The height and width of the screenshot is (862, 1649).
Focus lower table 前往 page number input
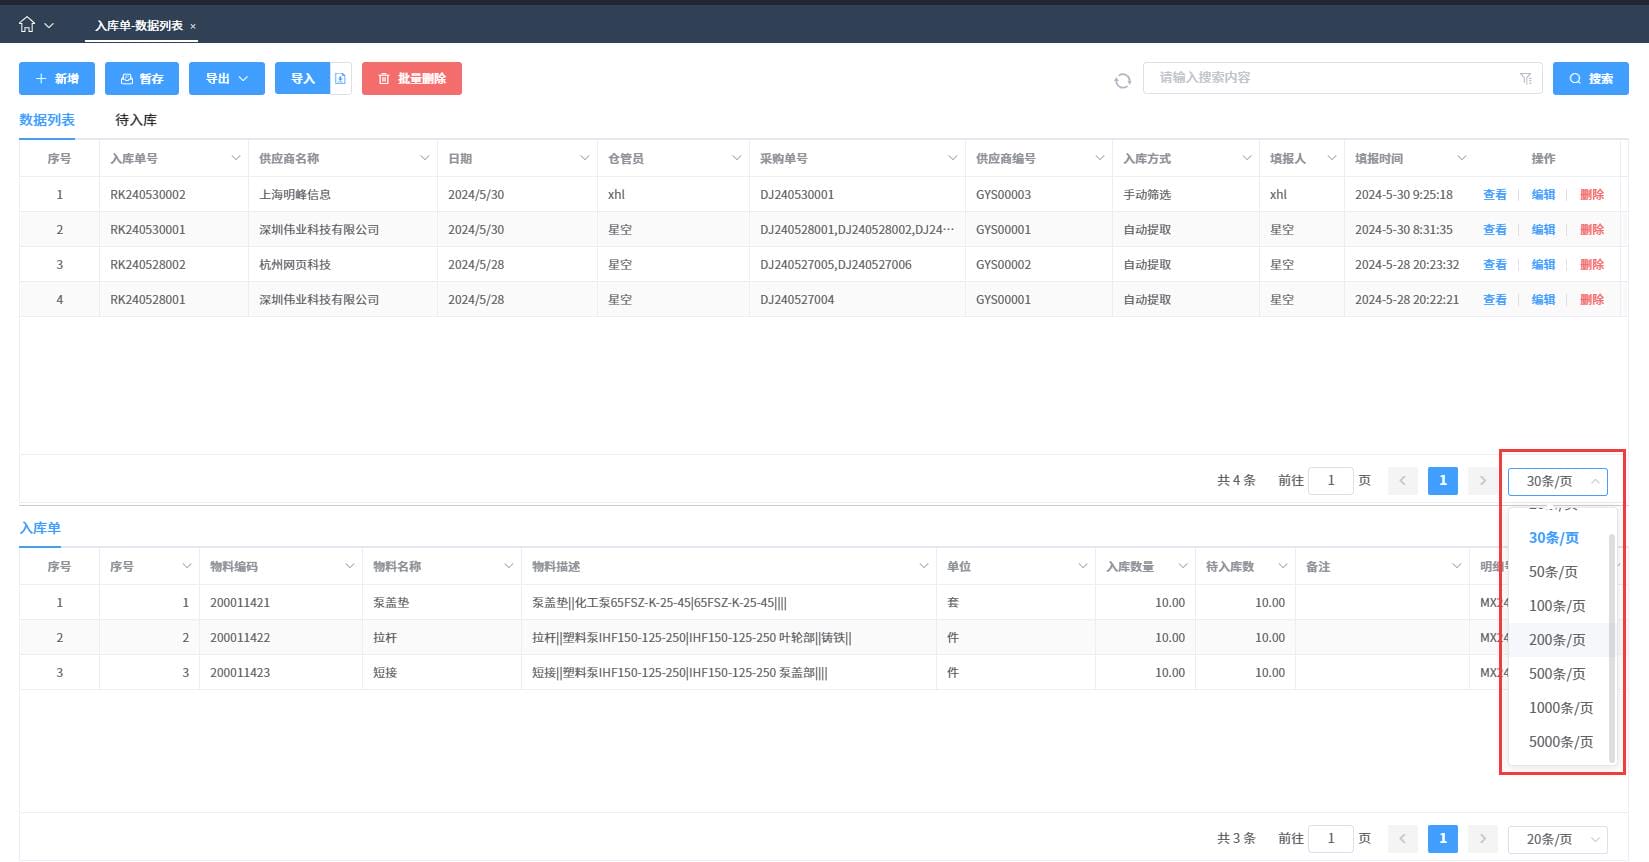(1331, 839)
